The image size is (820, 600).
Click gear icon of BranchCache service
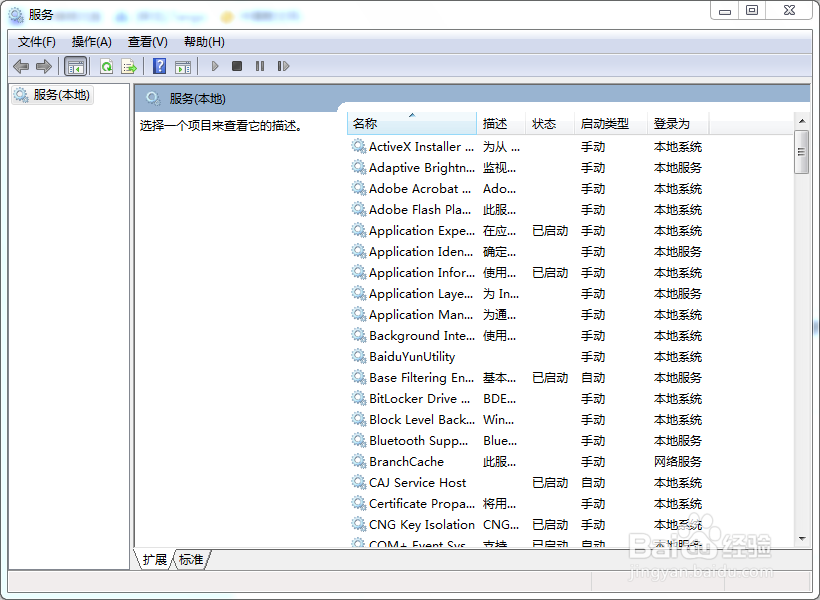358,461
